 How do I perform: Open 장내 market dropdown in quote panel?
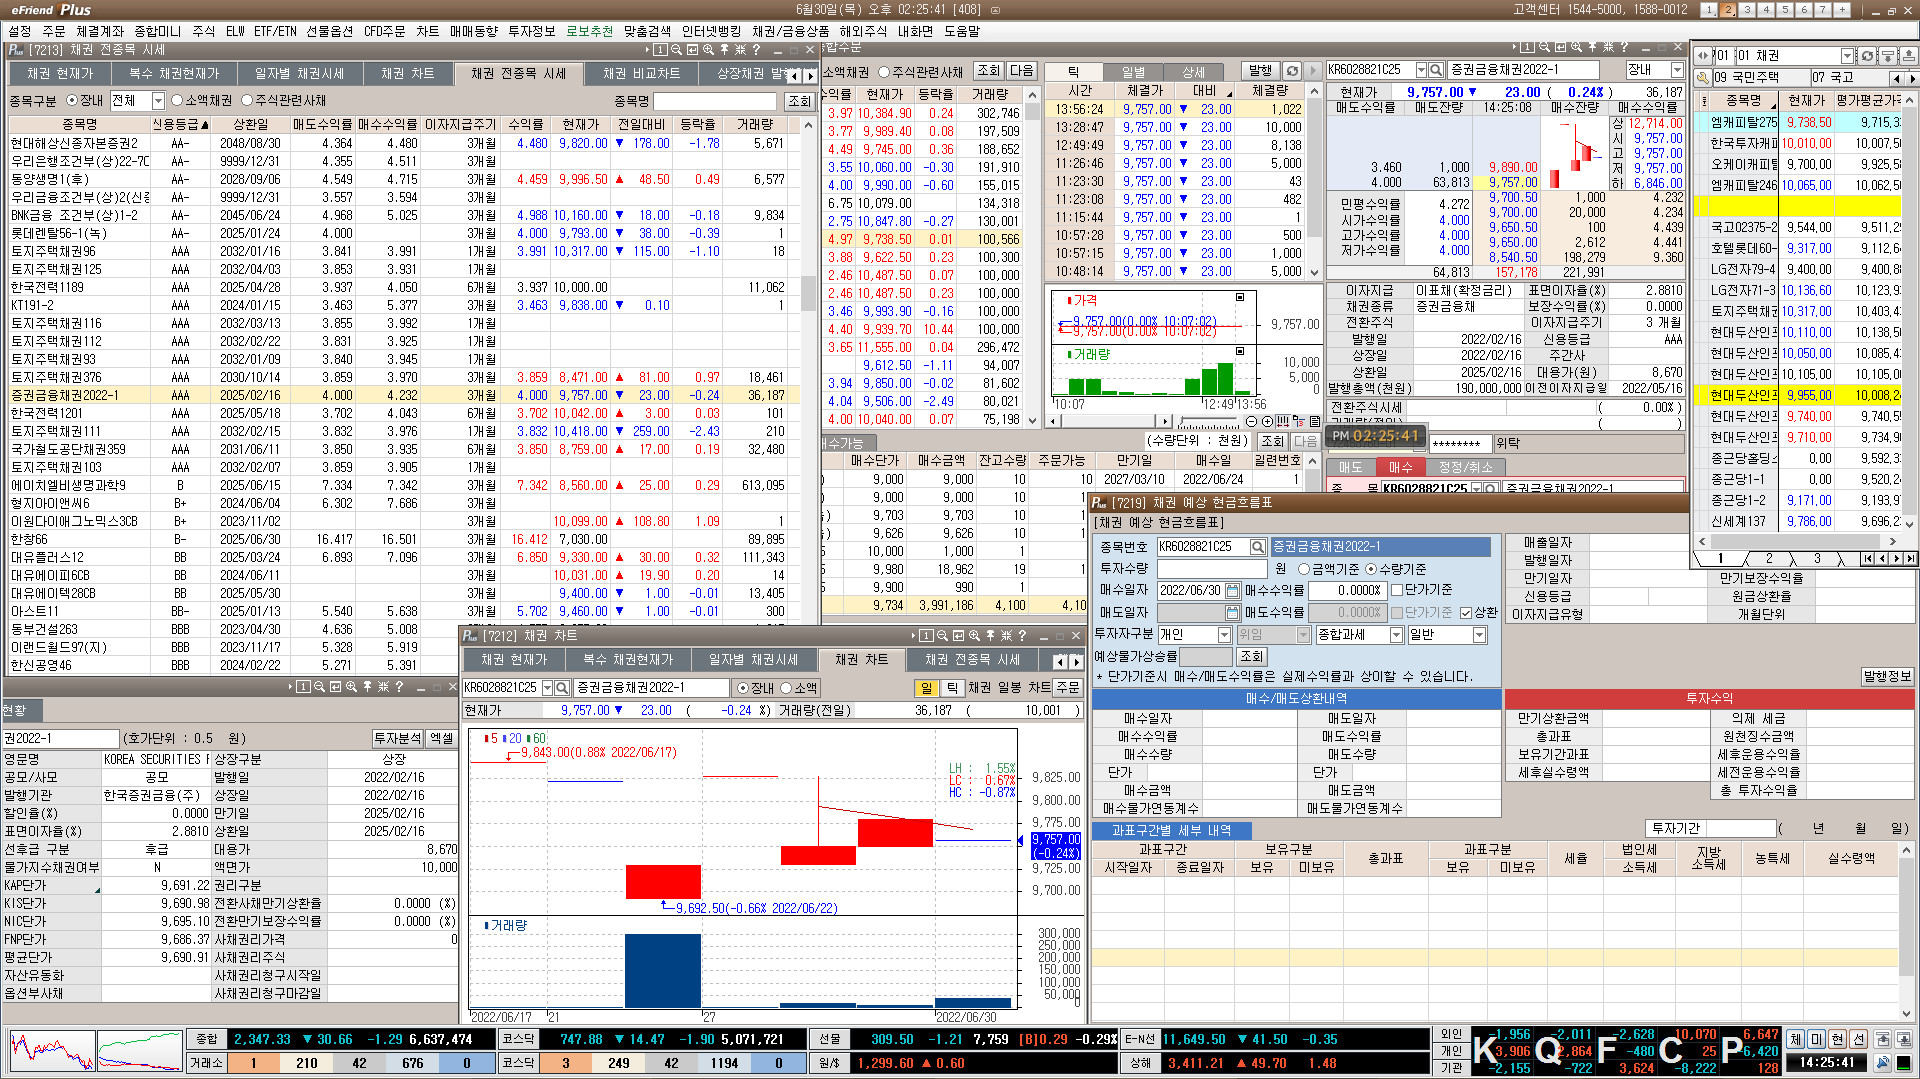pyautogui.click(x=1677, y=70)
